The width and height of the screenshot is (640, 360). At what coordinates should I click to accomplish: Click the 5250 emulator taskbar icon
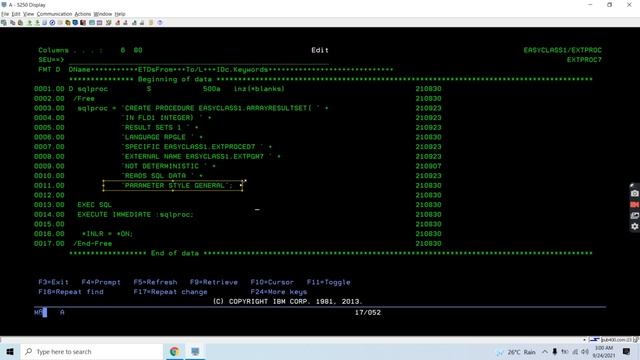[x=195, y=351]
